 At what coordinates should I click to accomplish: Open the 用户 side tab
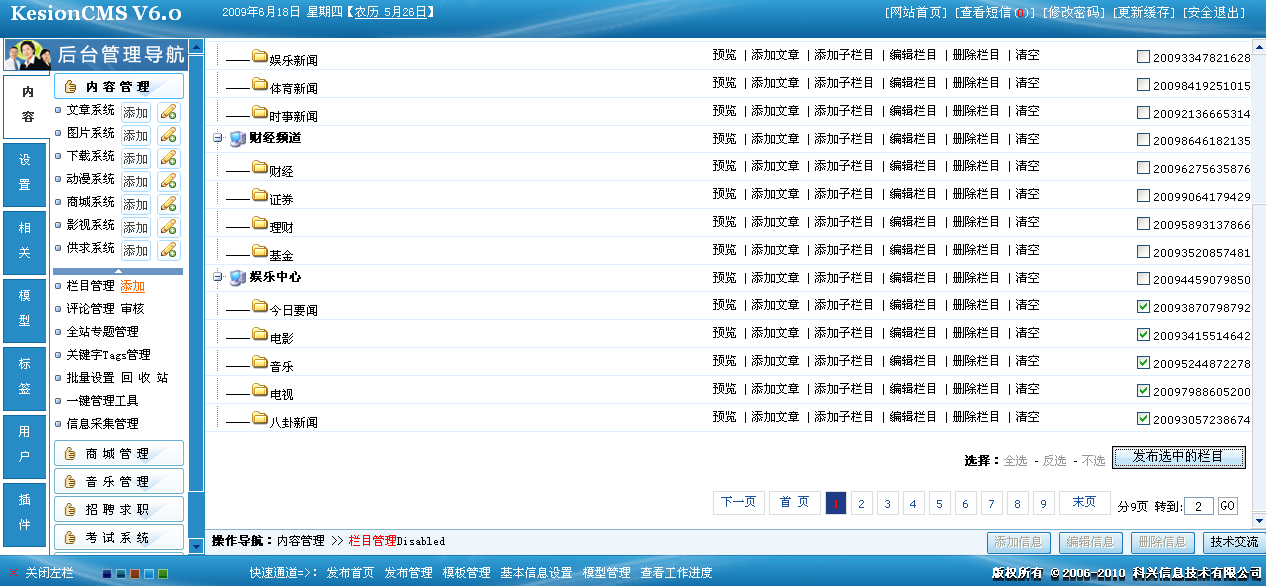pyautogui.click(x=25, y=443)
